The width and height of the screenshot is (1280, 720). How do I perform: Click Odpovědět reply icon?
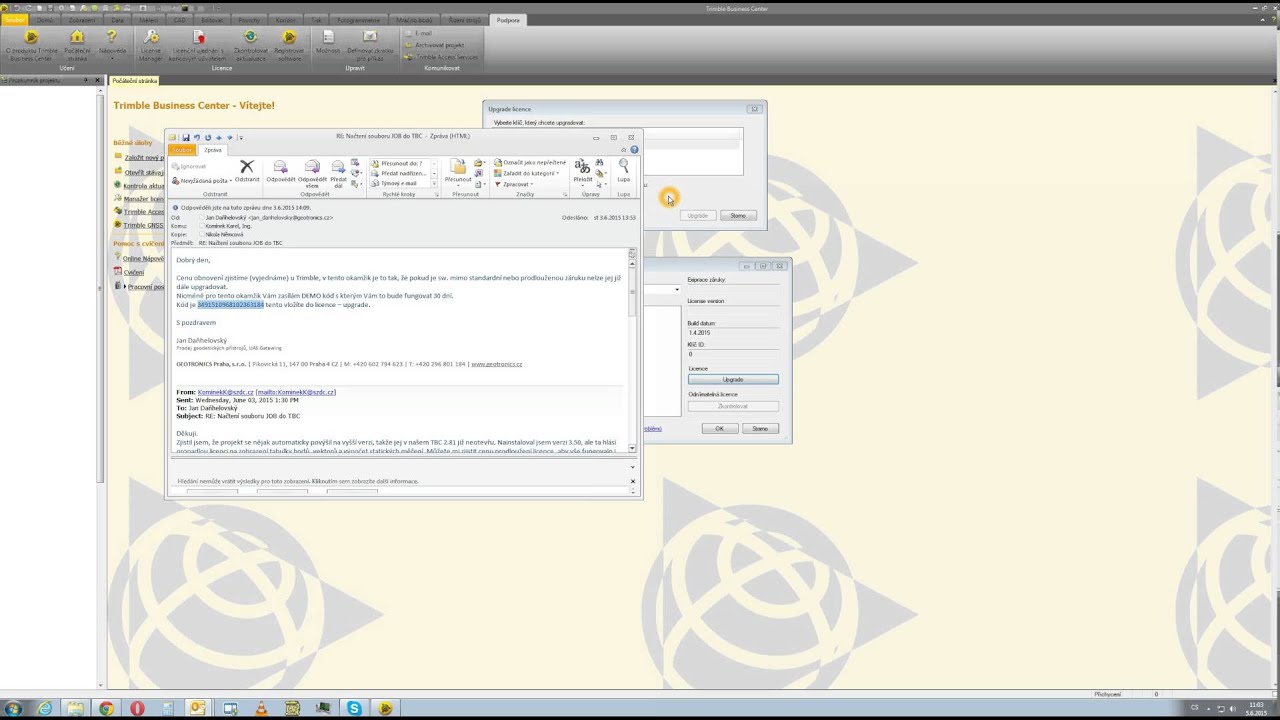[x=281, y=171]
